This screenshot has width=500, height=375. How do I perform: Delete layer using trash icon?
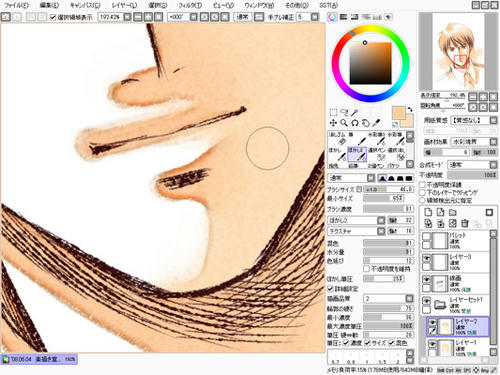coord(465,223)
